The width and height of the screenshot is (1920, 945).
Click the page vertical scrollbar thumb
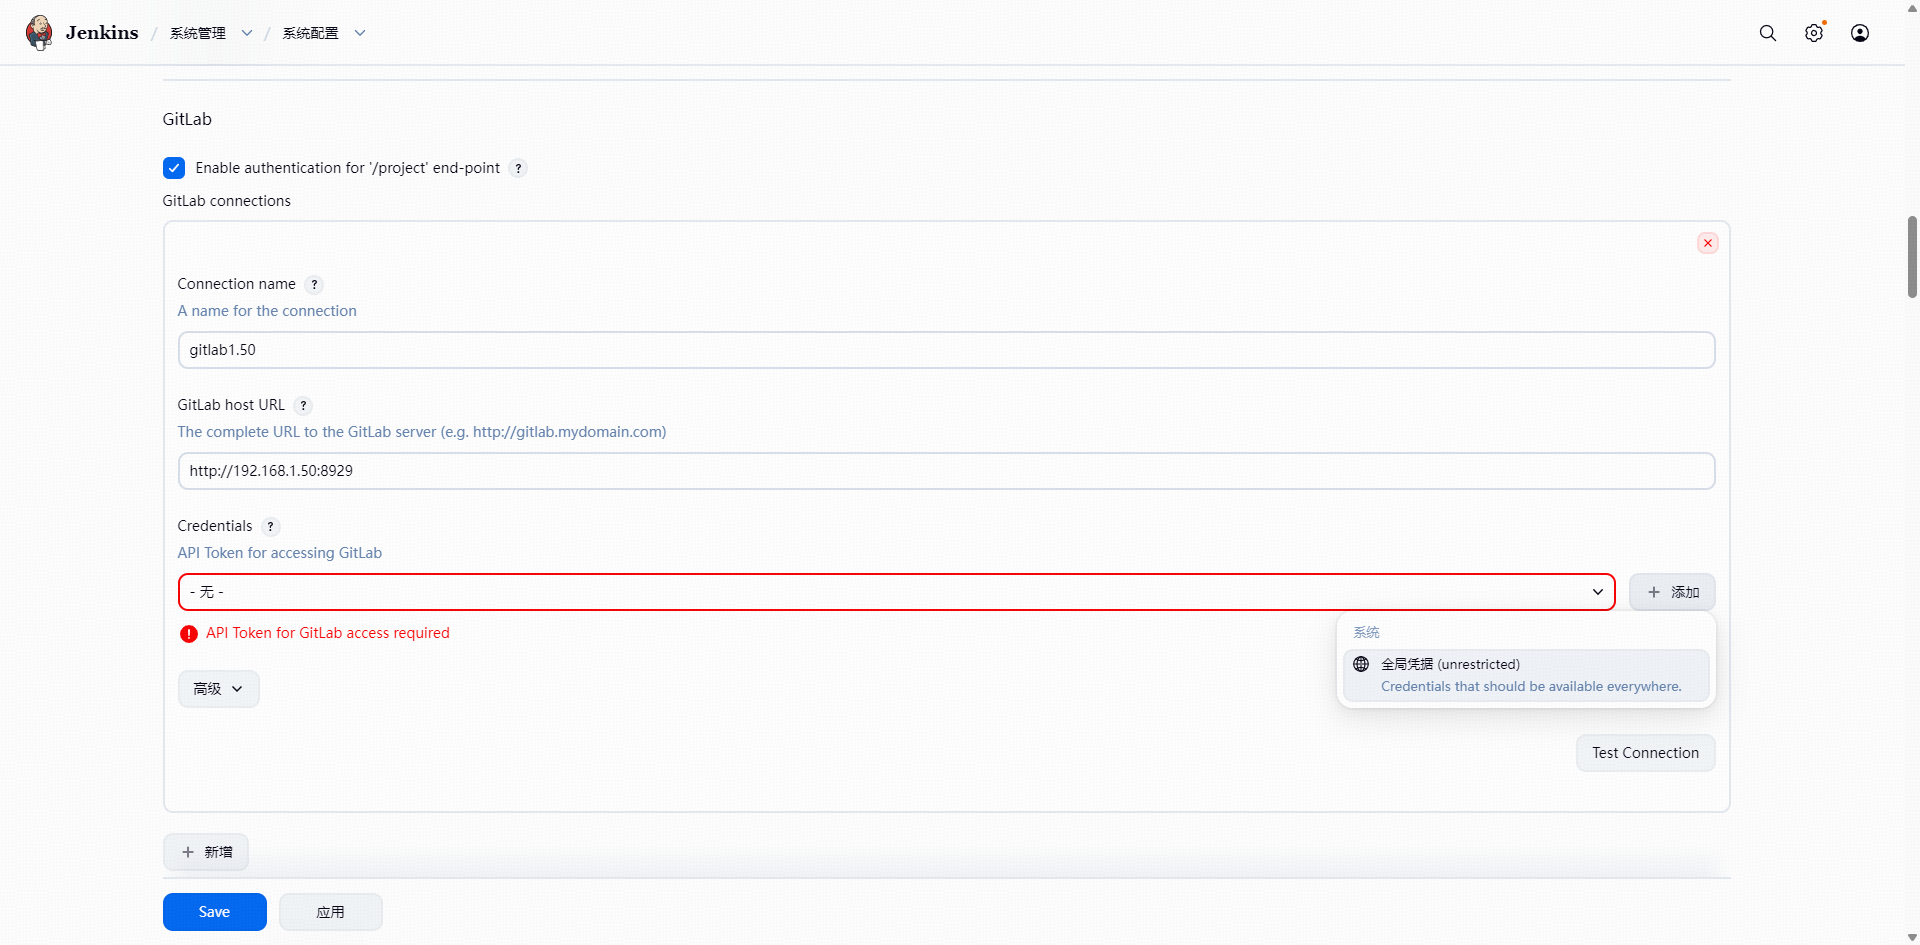coord(1912,256)
